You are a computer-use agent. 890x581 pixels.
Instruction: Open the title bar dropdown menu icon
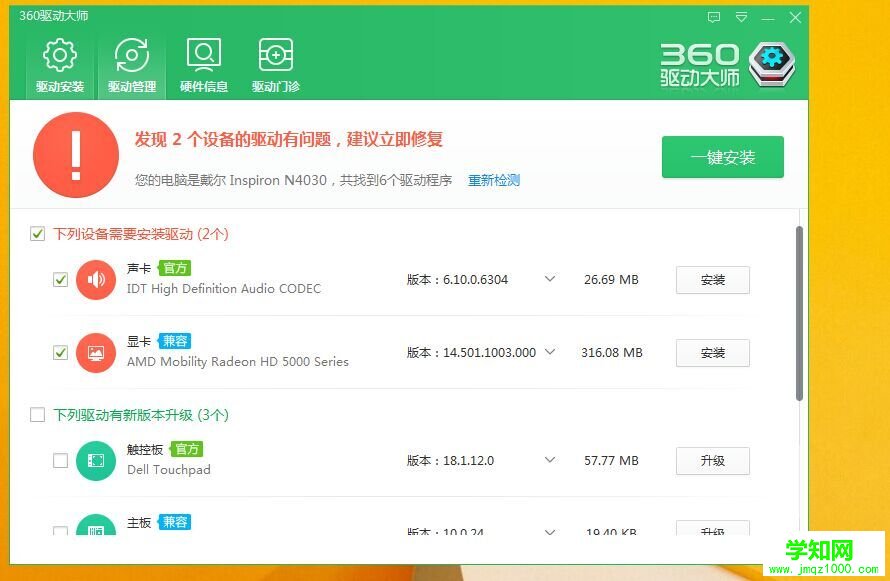tap(741, 18)
